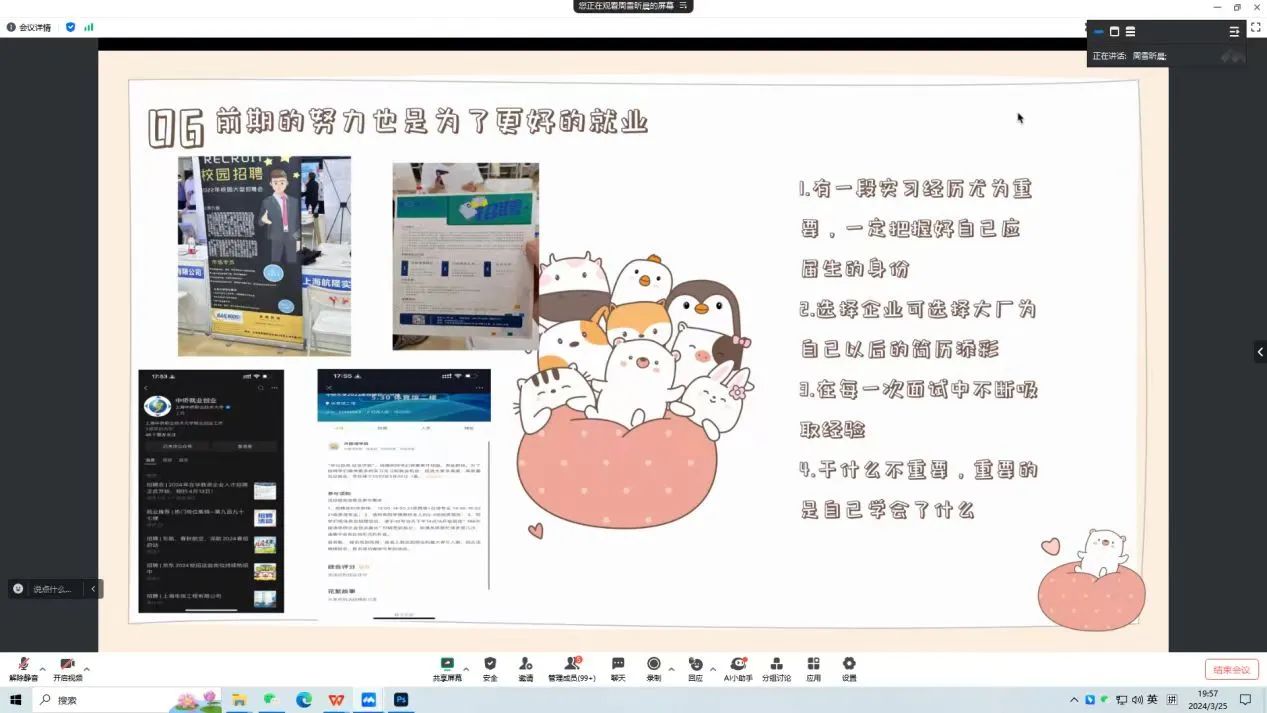Start recording with 录制 button
Viewport: 1267px width, 713px height.
[x=653, y=668]
